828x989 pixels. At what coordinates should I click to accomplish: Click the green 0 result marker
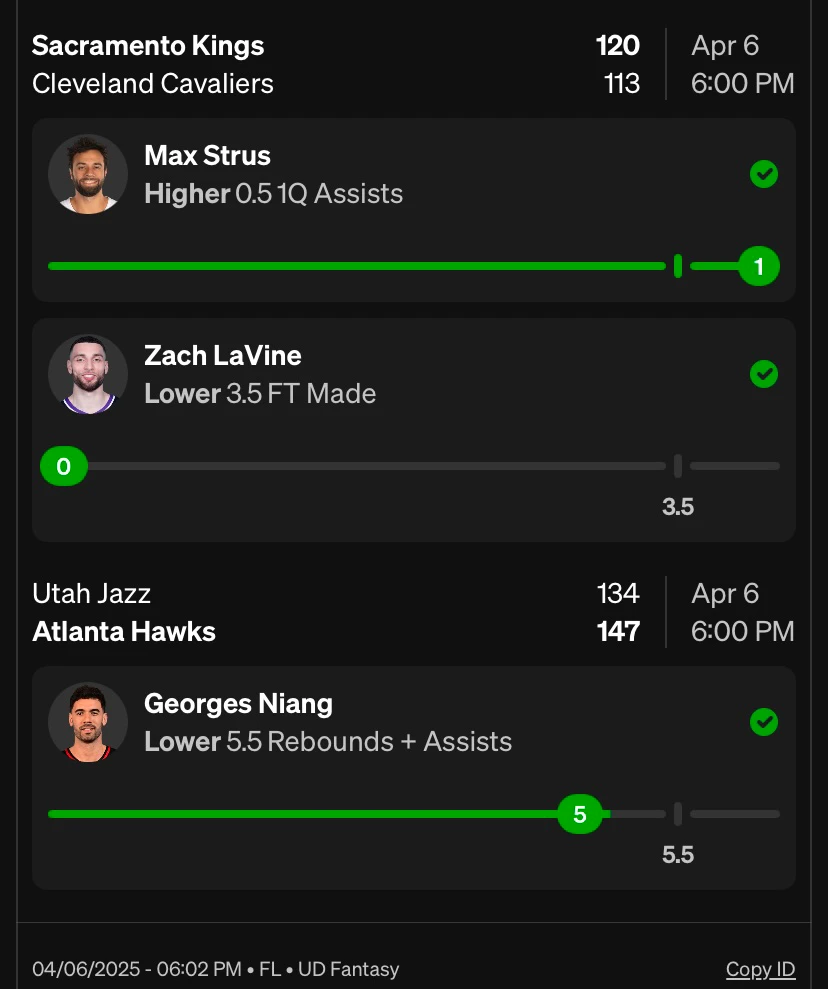(64, 466)
